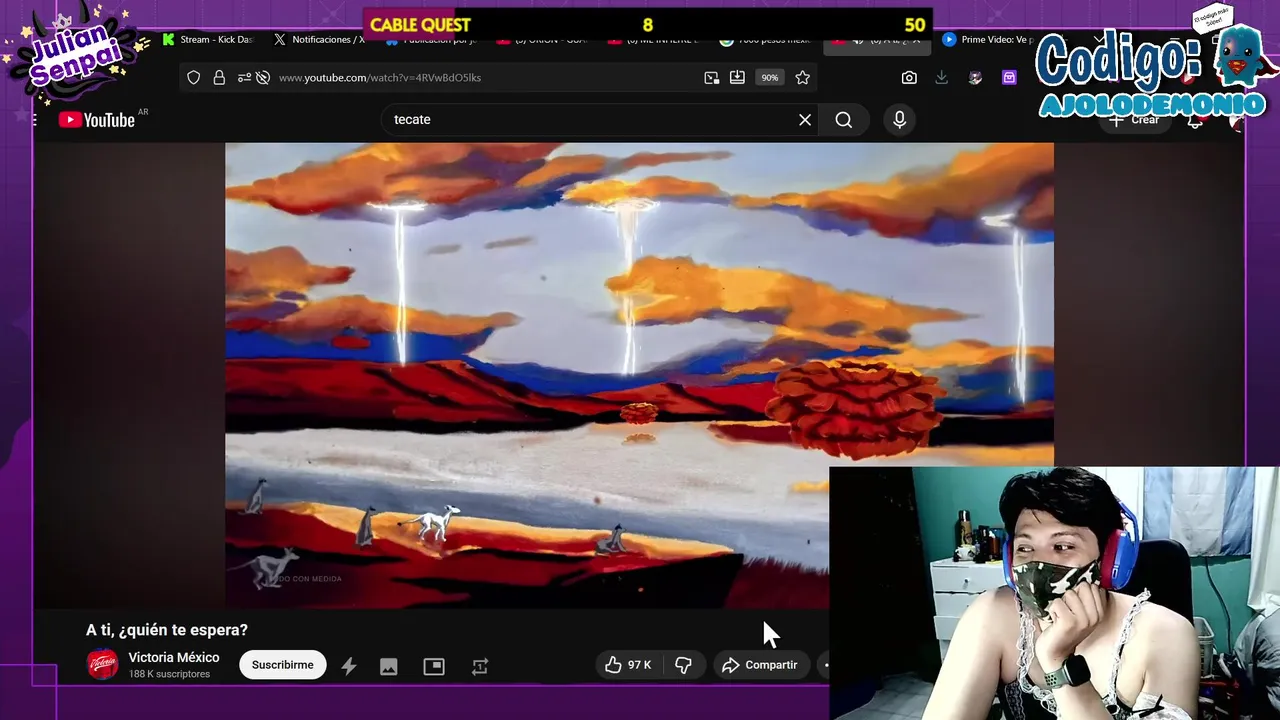Open the 'Victoria México' channel name link

(174, 657)
